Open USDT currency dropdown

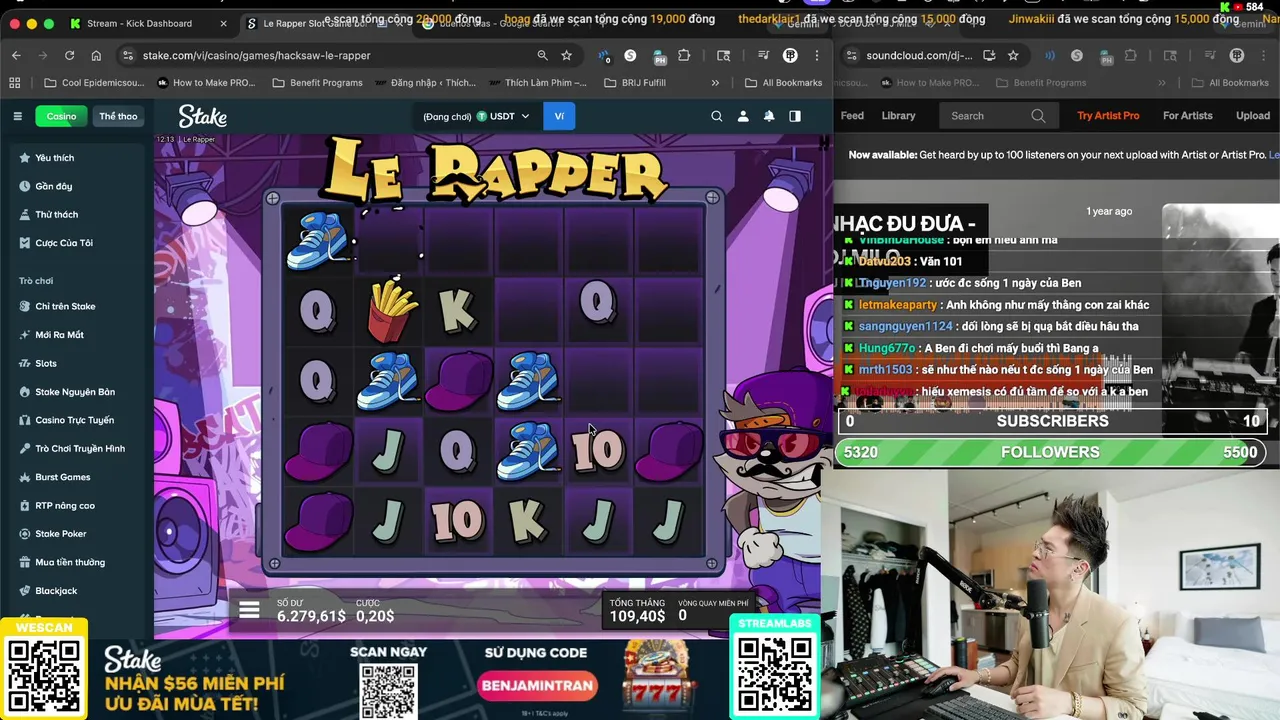[503, 116]
